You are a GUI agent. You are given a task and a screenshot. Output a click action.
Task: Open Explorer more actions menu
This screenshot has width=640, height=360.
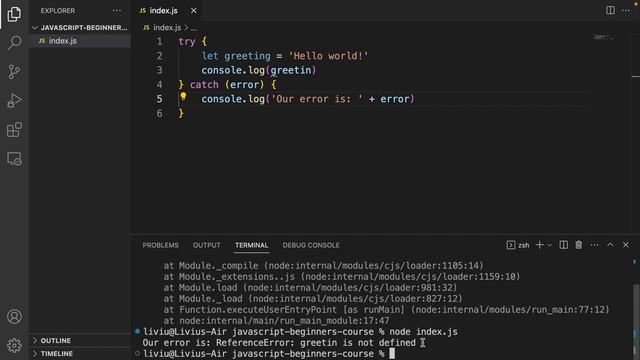point(117,11)
